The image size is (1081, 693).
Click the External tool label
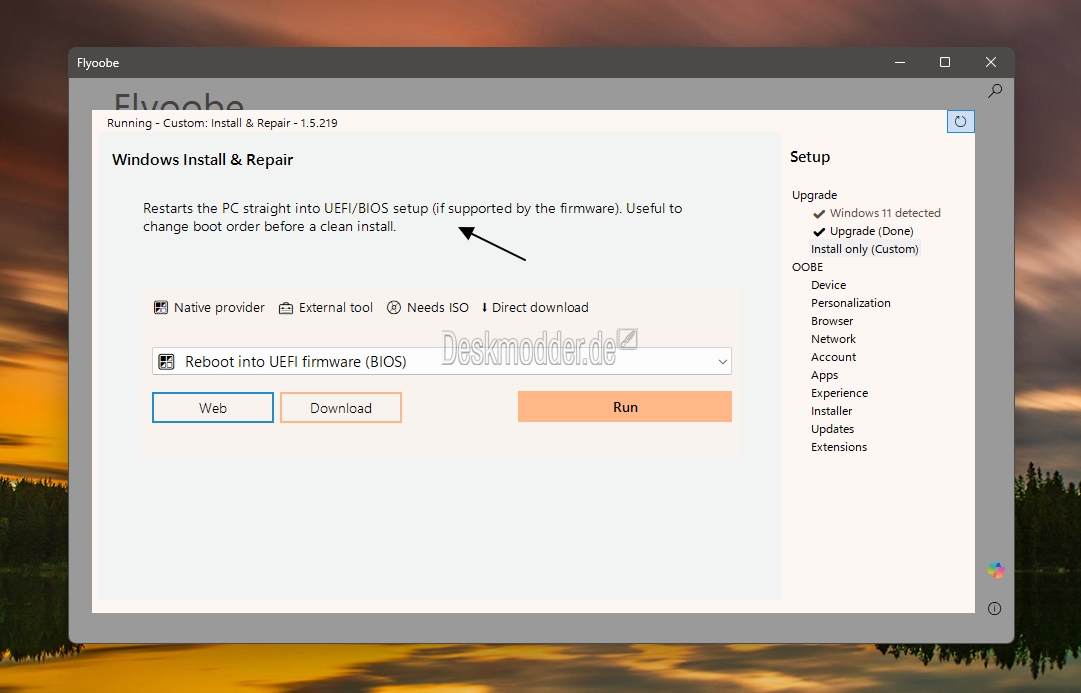[336, 308]
